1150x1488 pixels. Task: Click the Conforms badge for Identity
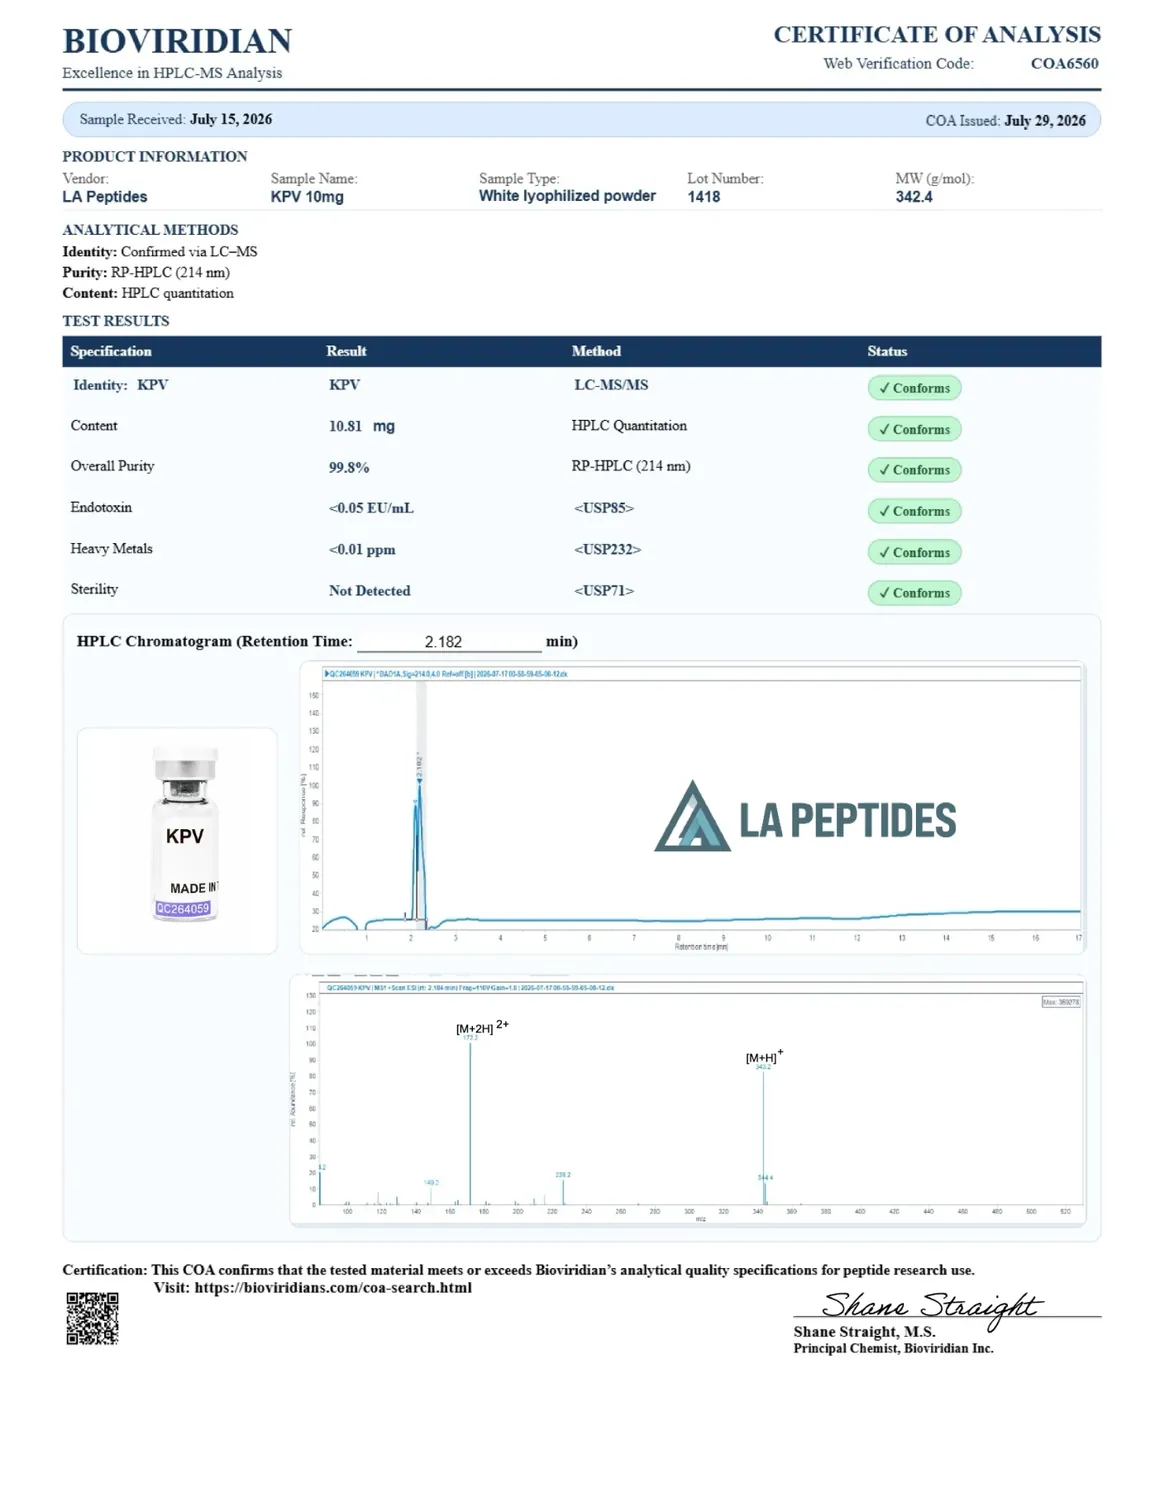pyautogui.click(x=914, y=388)
